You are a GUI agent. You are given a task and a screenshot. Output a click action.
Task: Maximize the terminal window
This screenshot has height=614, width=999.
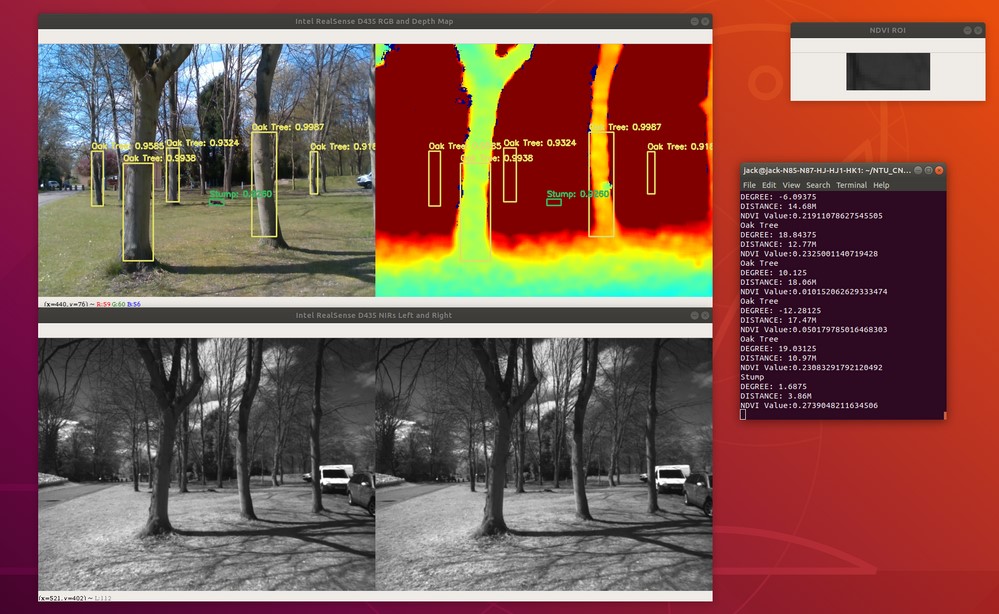pyautogui.click(x=927, y=170)
